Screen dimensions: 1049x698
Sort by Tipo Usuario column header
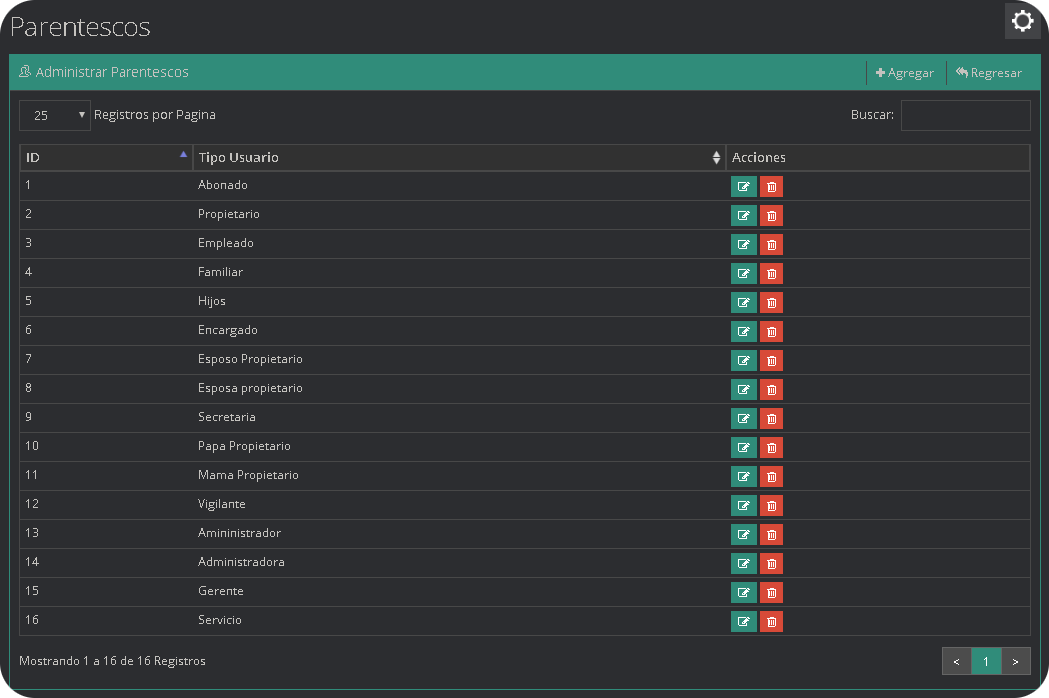point(458,158)
